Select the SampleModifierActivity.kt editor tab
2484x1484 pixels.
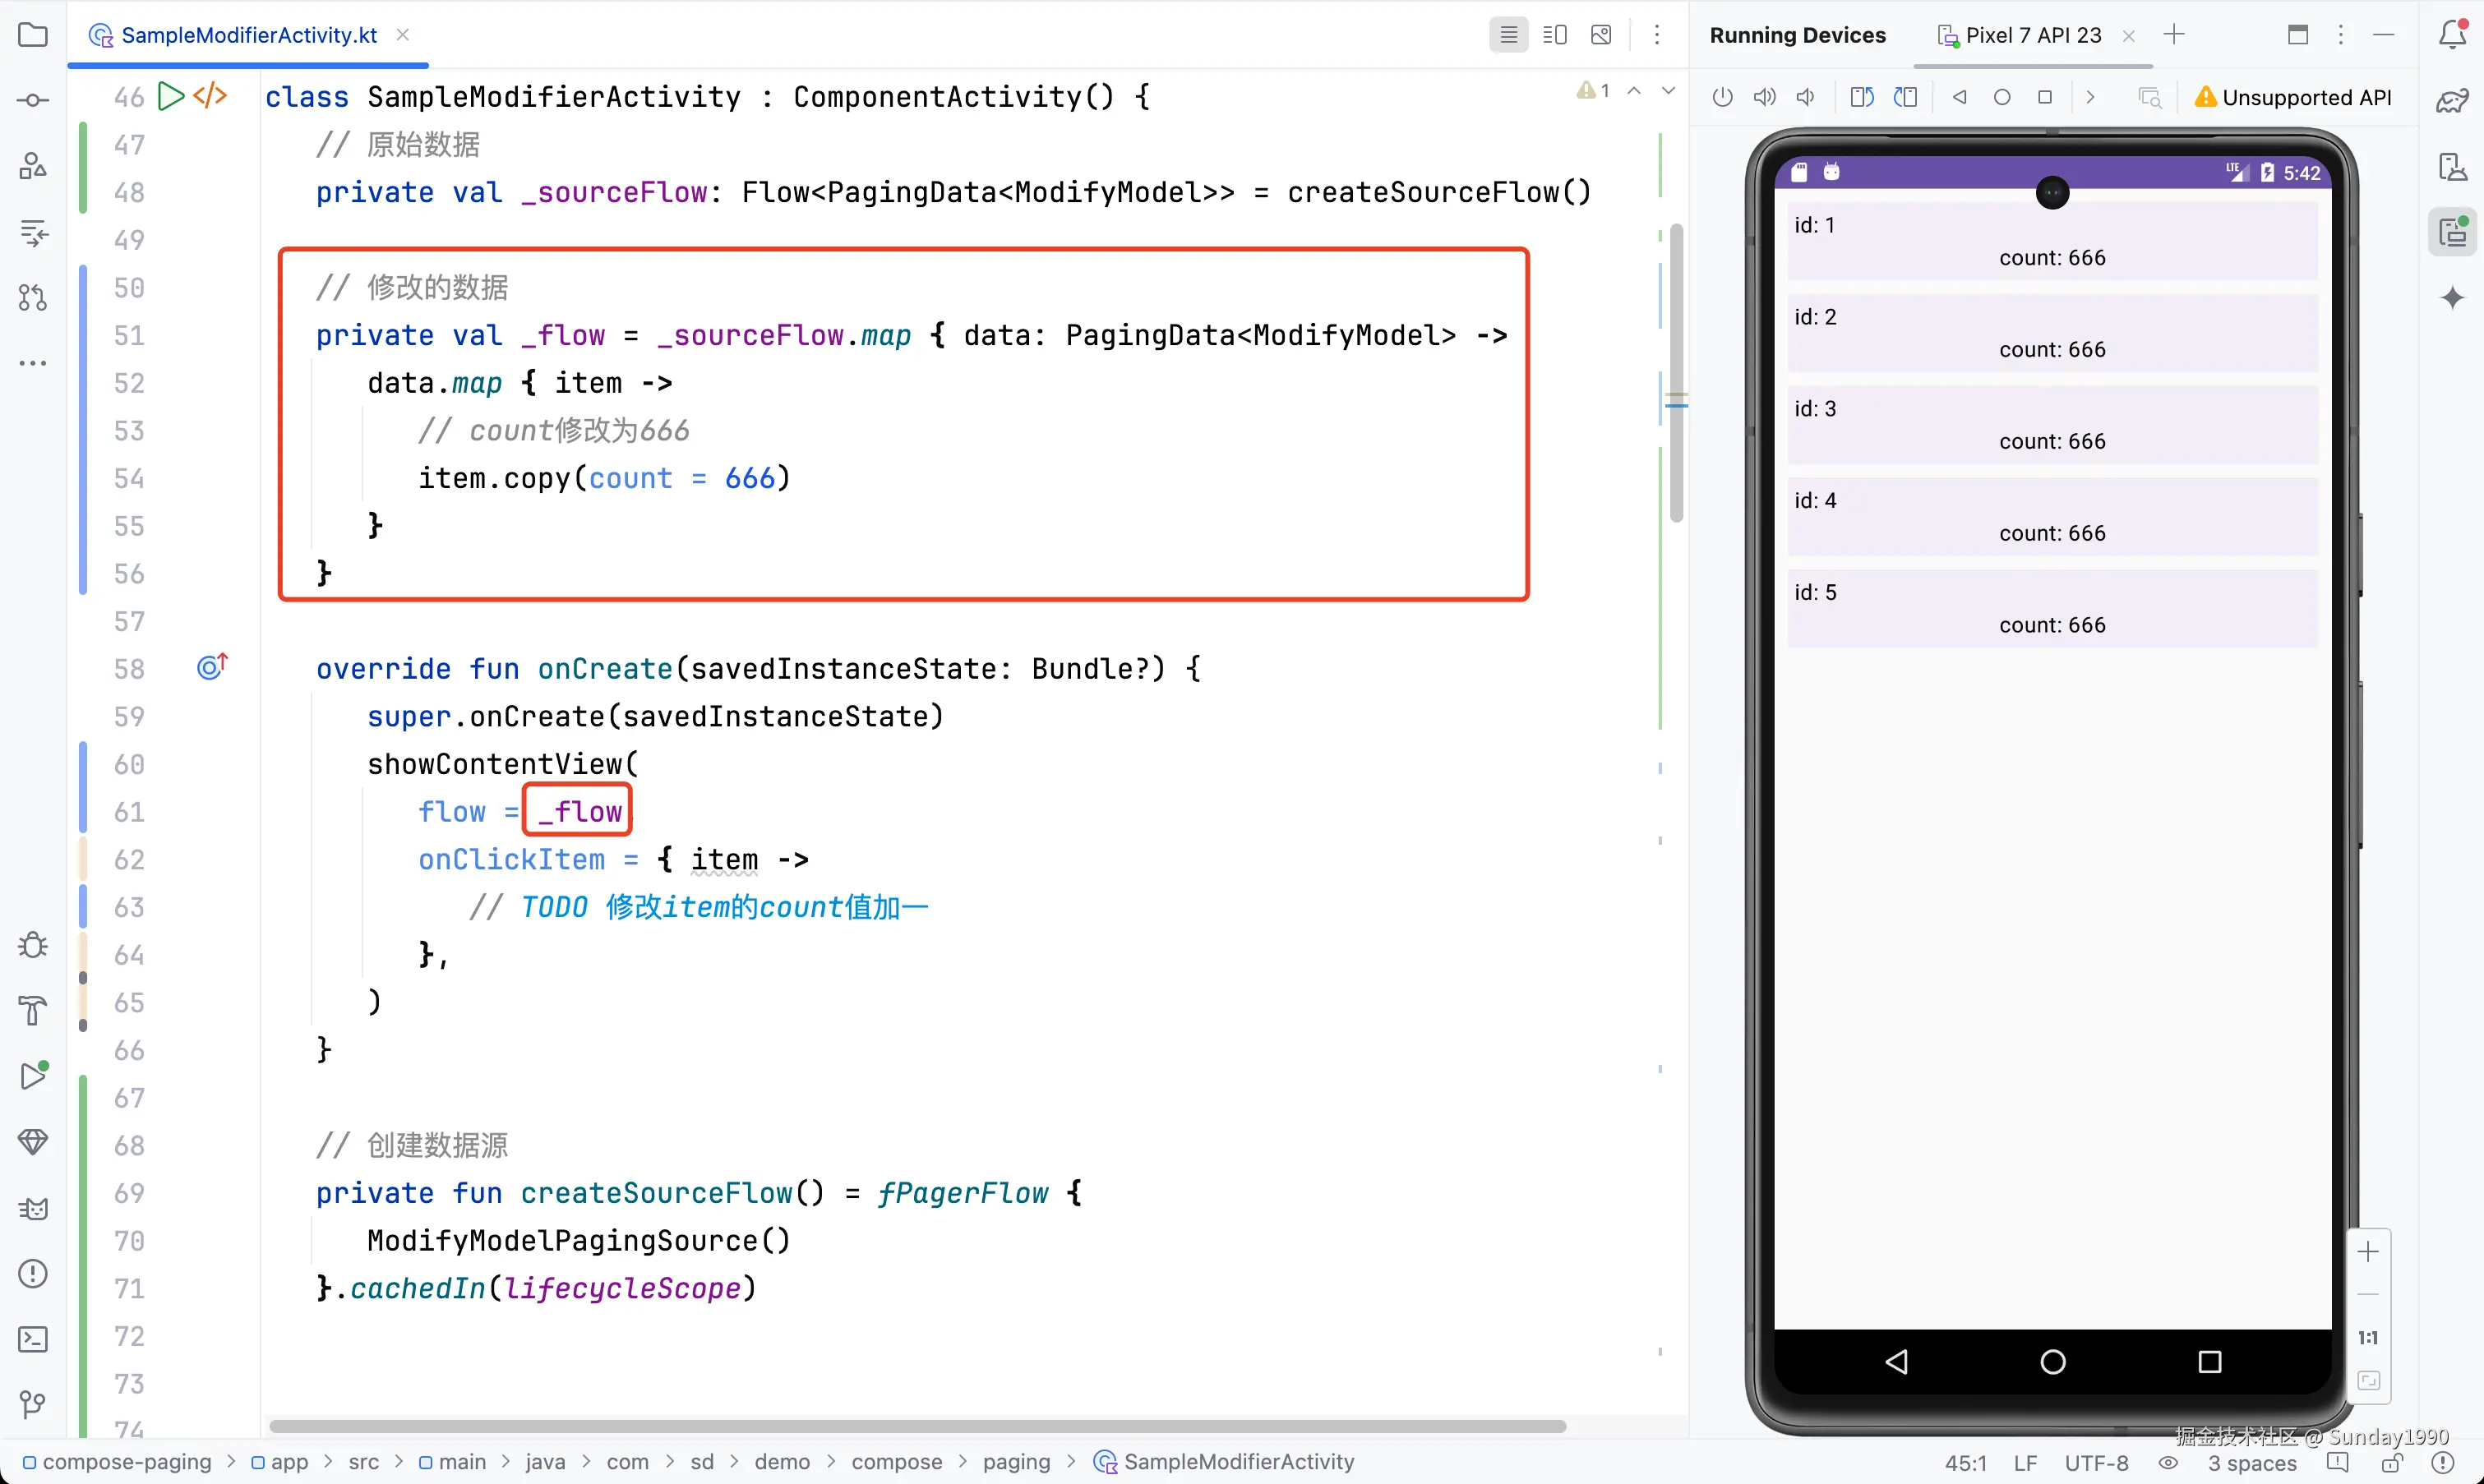tap(248, 35)
